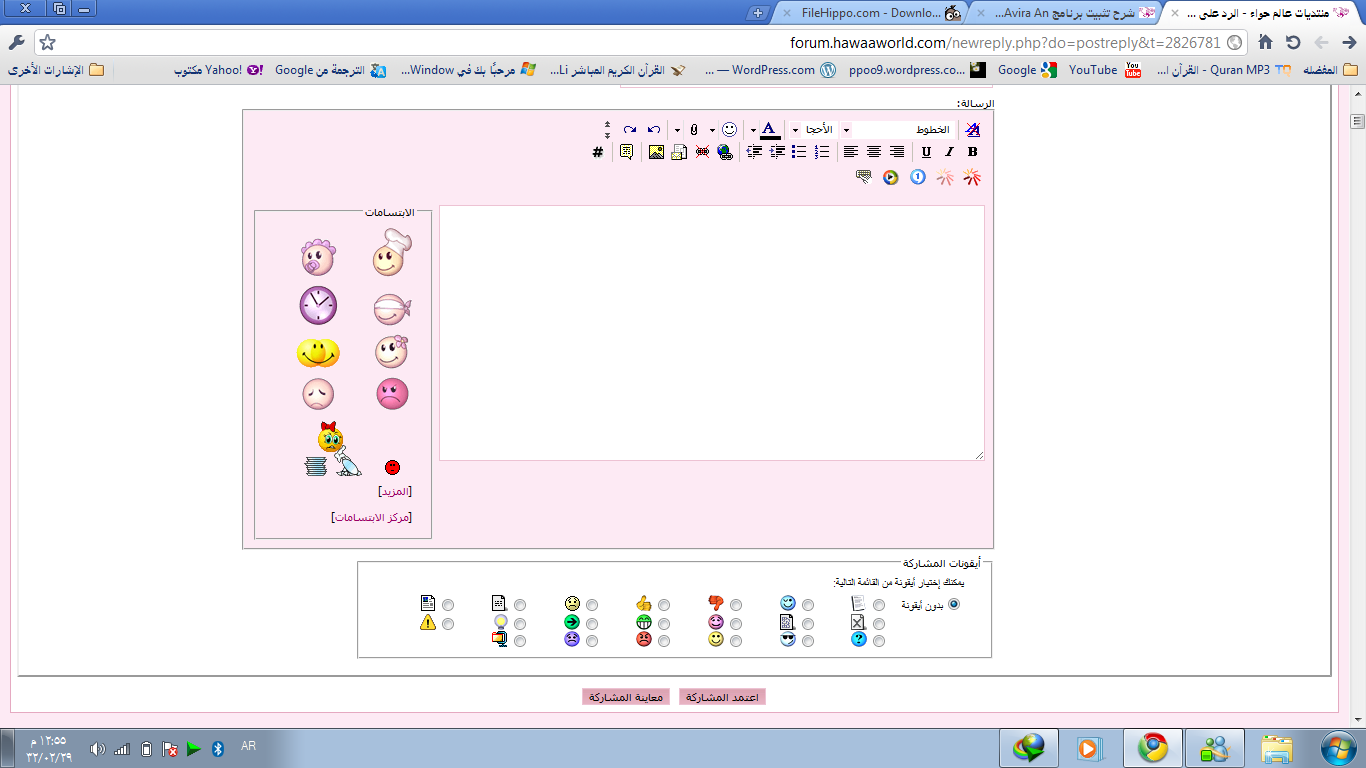
Task: Select the 'بدون أيقونة' radio button
Action: pos(953,604)
